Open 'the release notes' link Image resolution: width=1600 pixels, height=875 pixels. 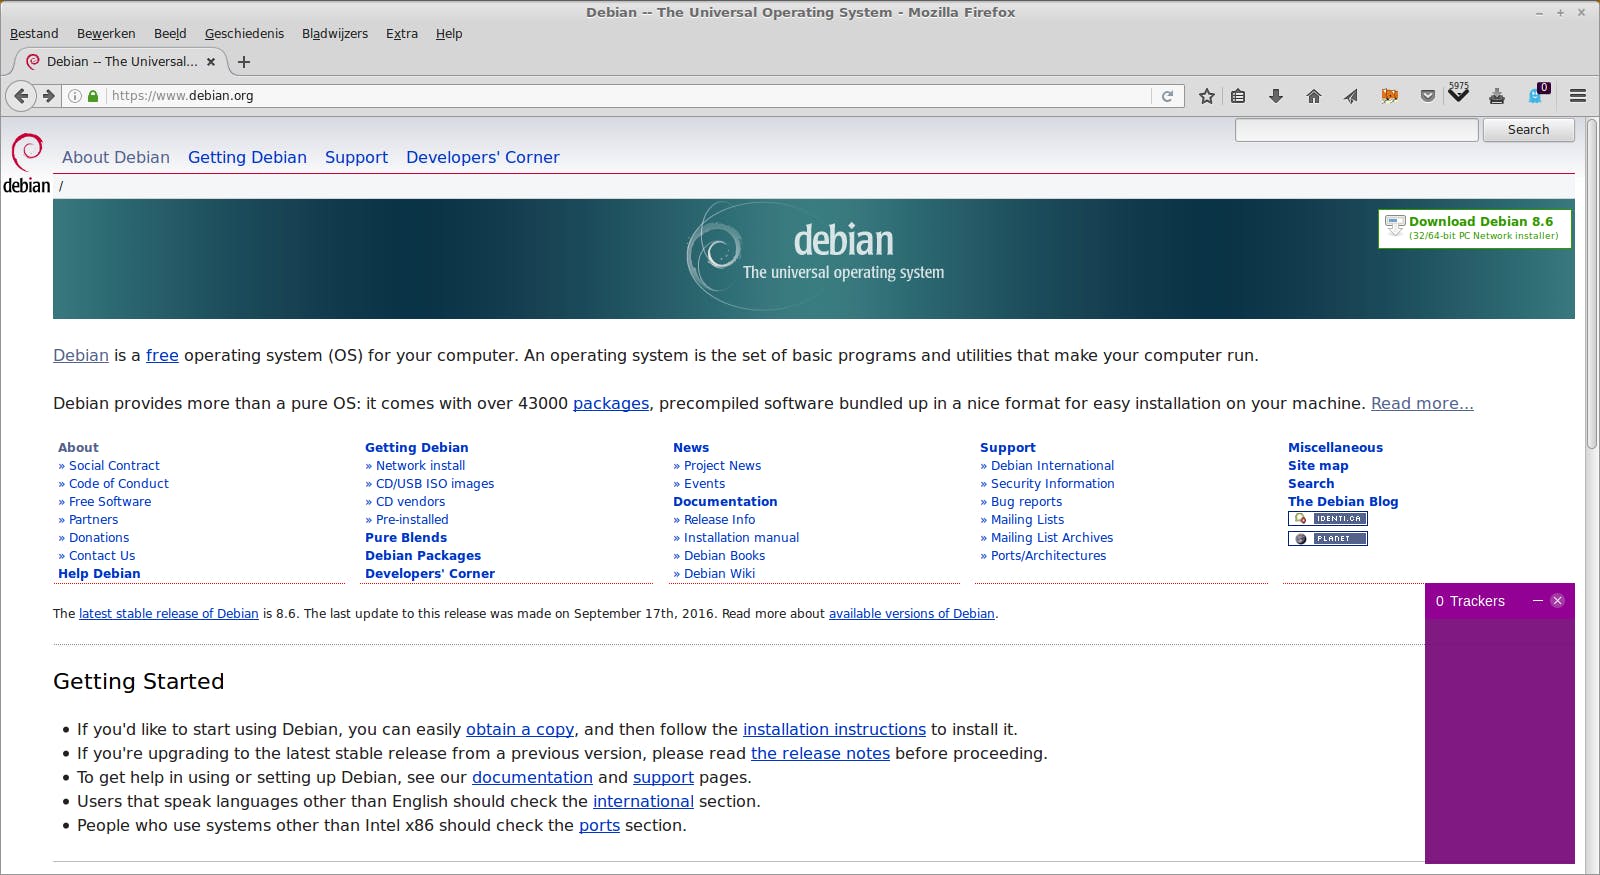(820, 753)
